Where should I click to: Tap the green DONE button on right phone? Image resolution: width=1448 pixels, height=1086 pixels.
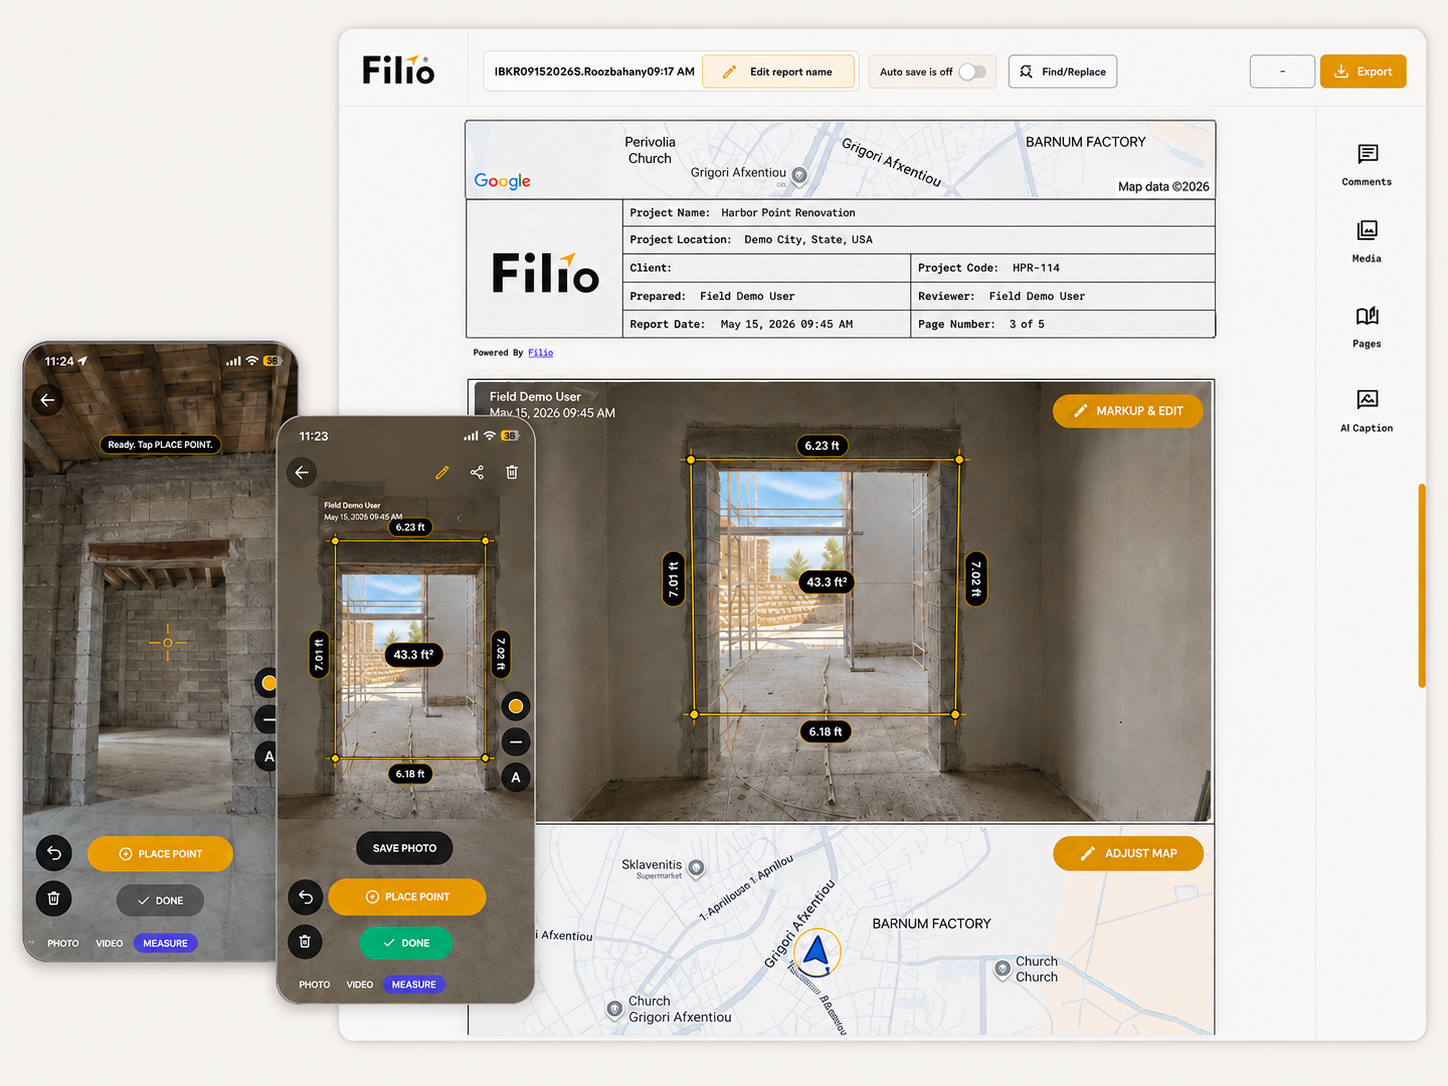(406, 943)
